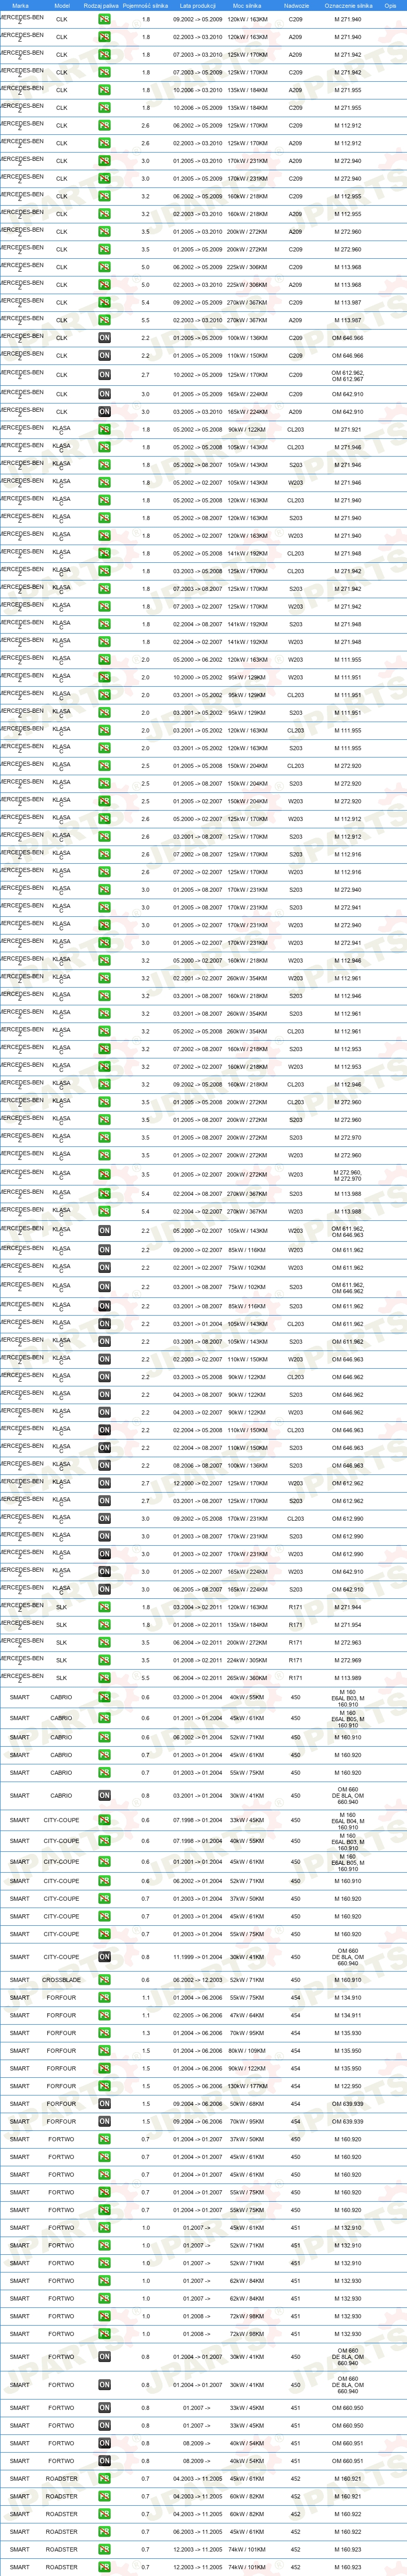Select engine code M 272.969

pos(348,1660)
